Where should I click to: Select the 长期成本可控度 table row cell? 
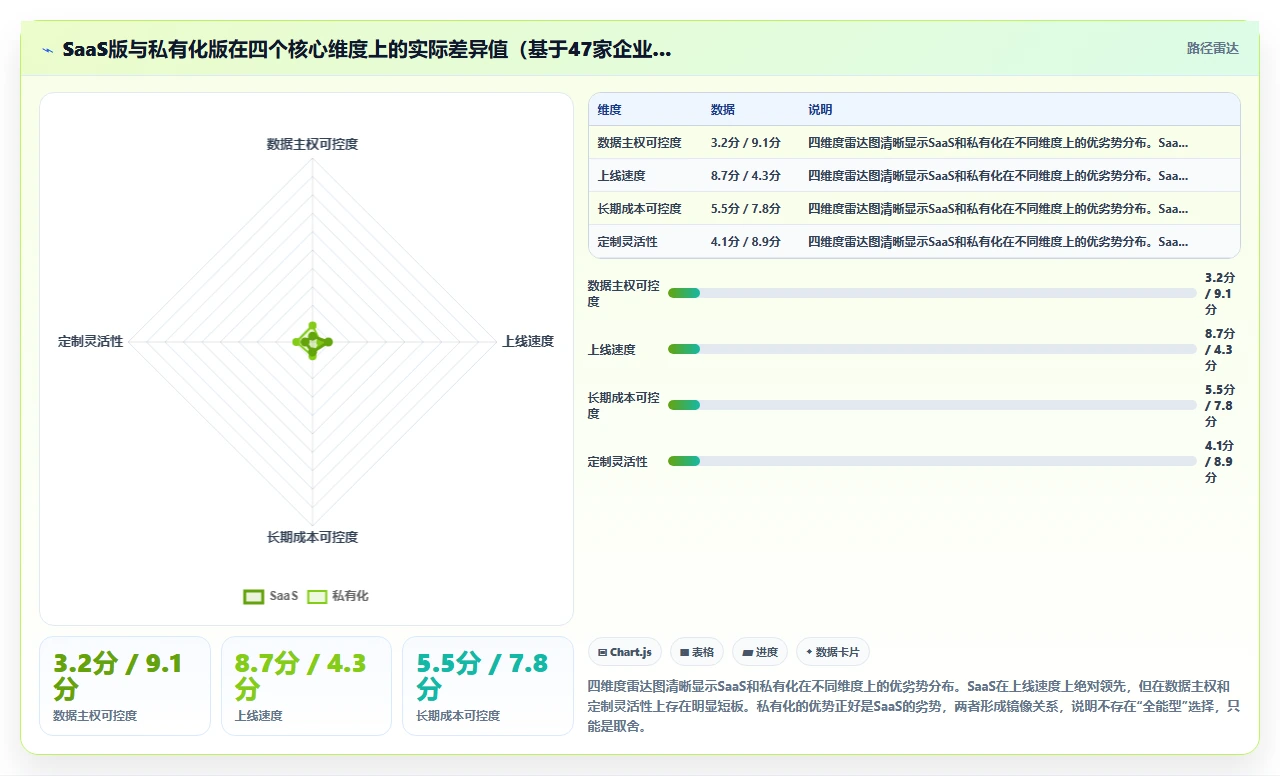(640, 209)
